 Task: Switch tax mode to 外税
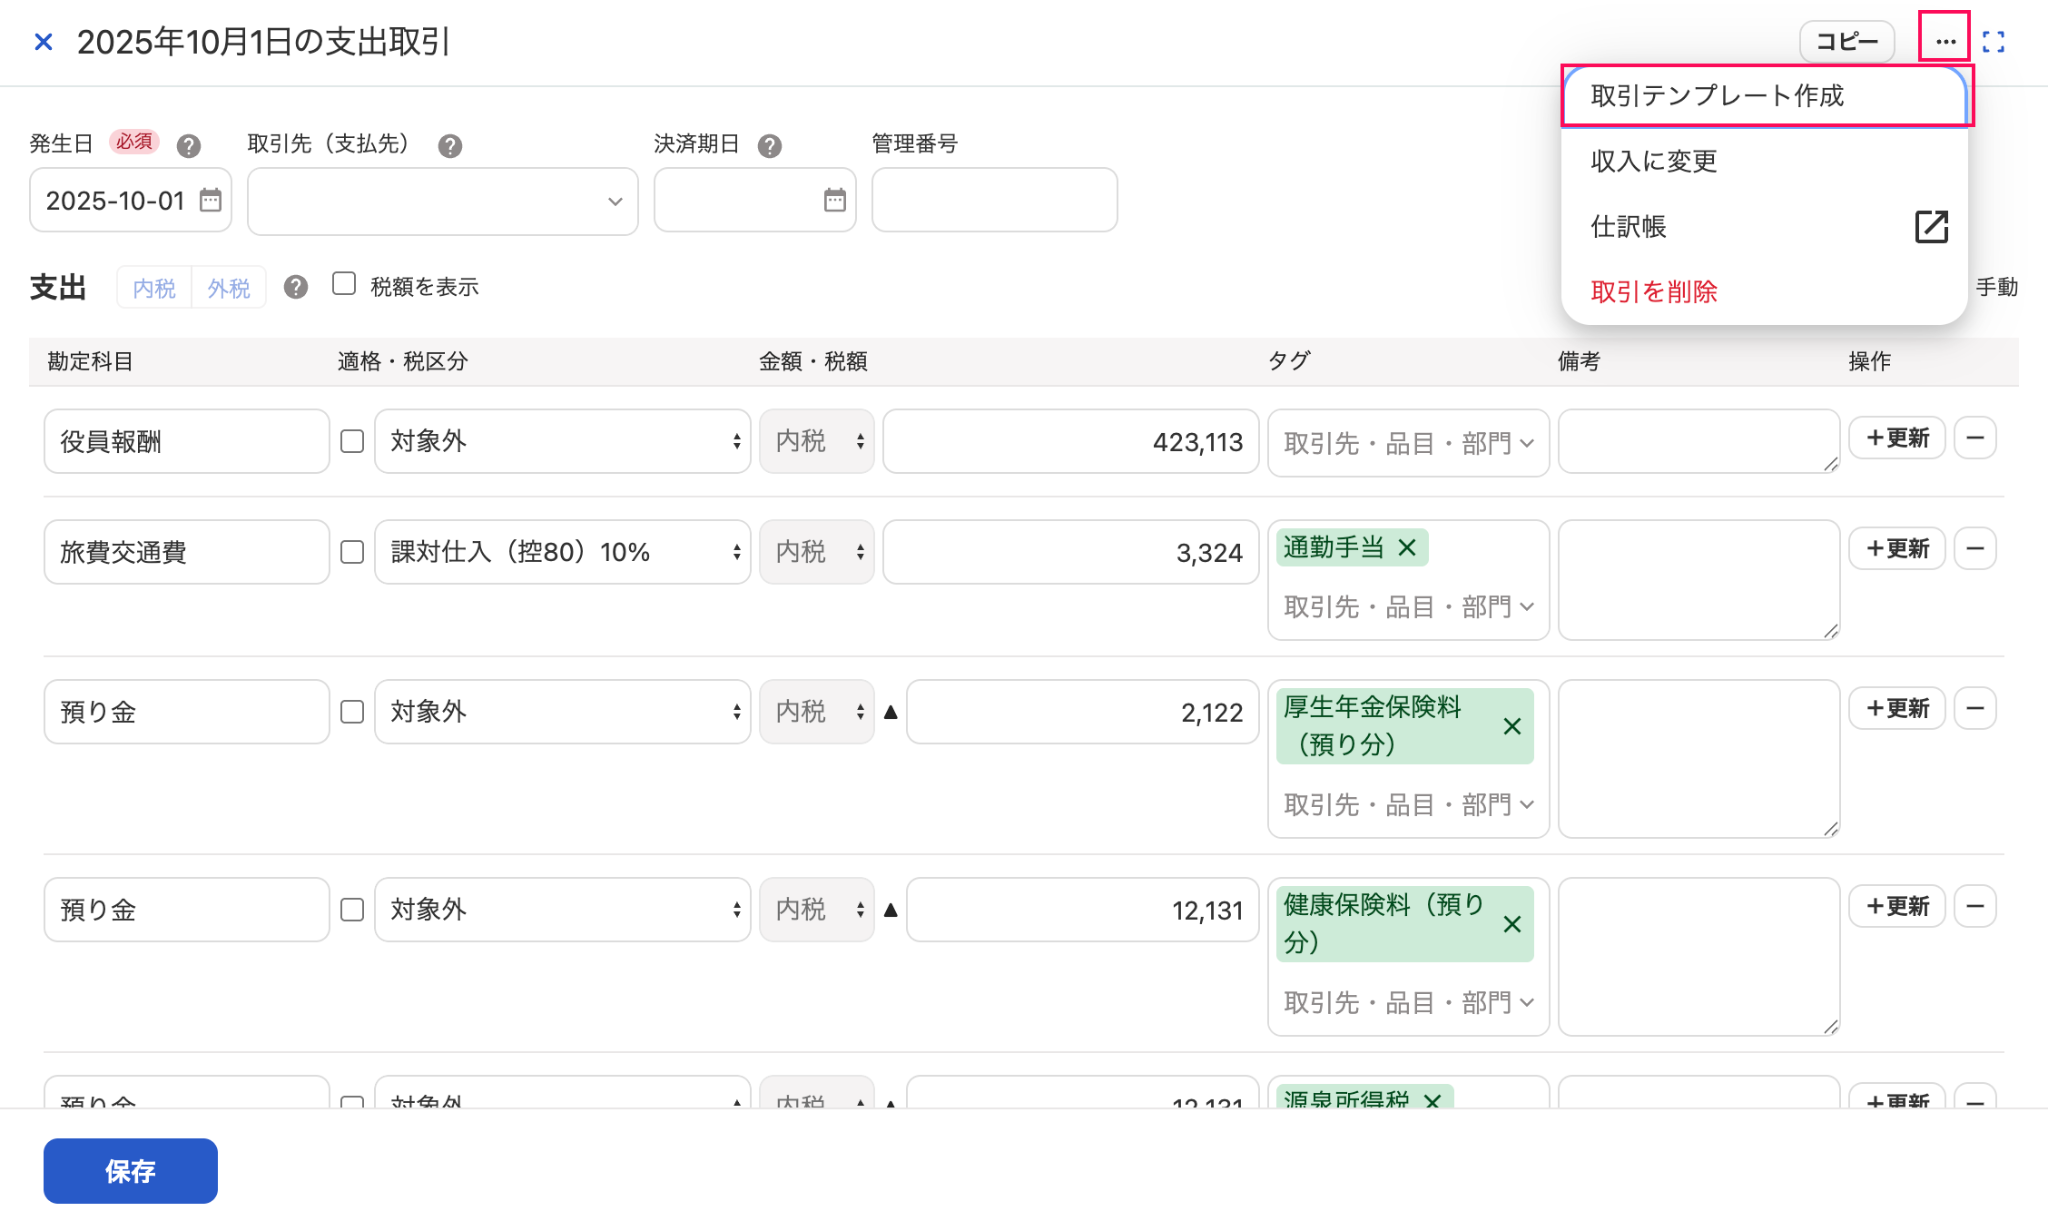click(229, 288)
